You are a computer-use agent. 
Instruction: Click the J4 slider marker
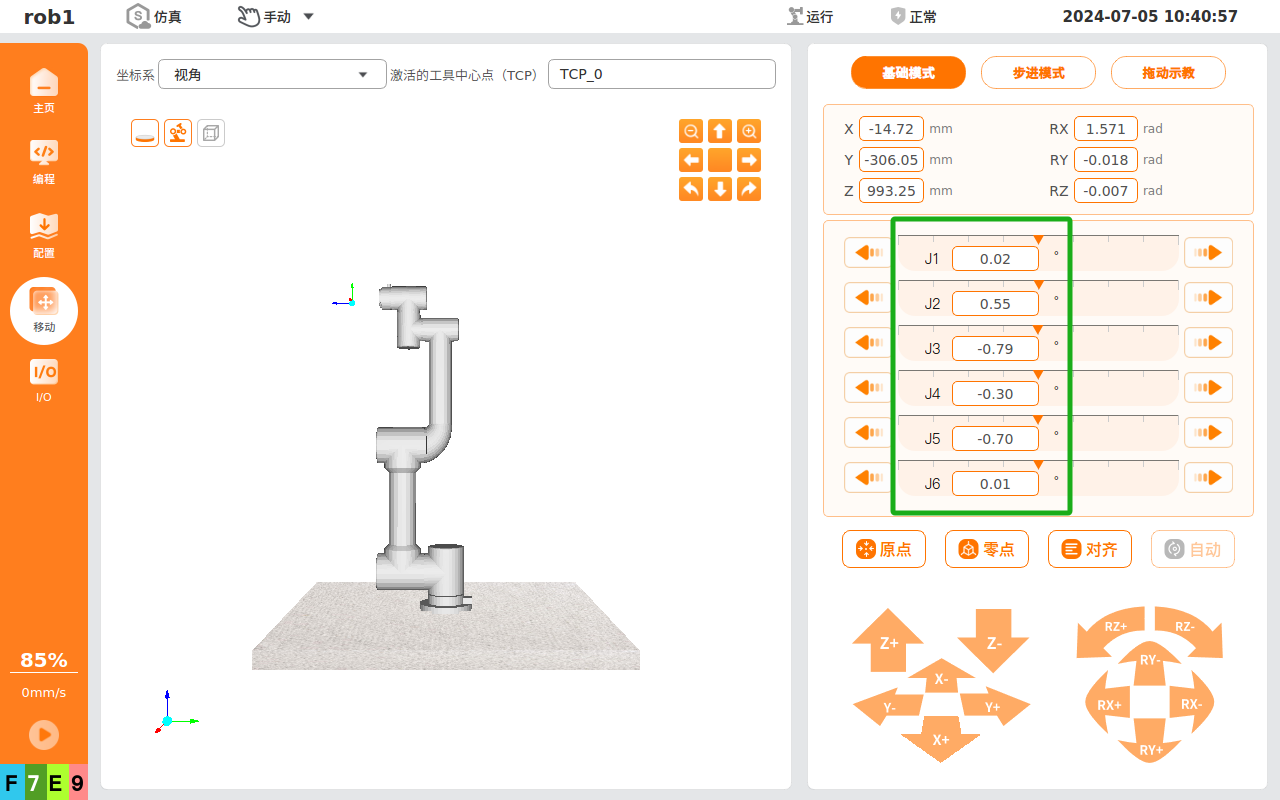click(1038, 375)
